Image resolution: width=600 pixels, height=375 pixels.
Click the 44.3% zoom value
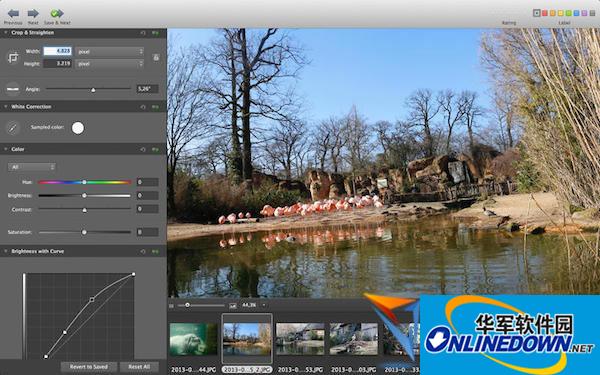coord(249,305)
